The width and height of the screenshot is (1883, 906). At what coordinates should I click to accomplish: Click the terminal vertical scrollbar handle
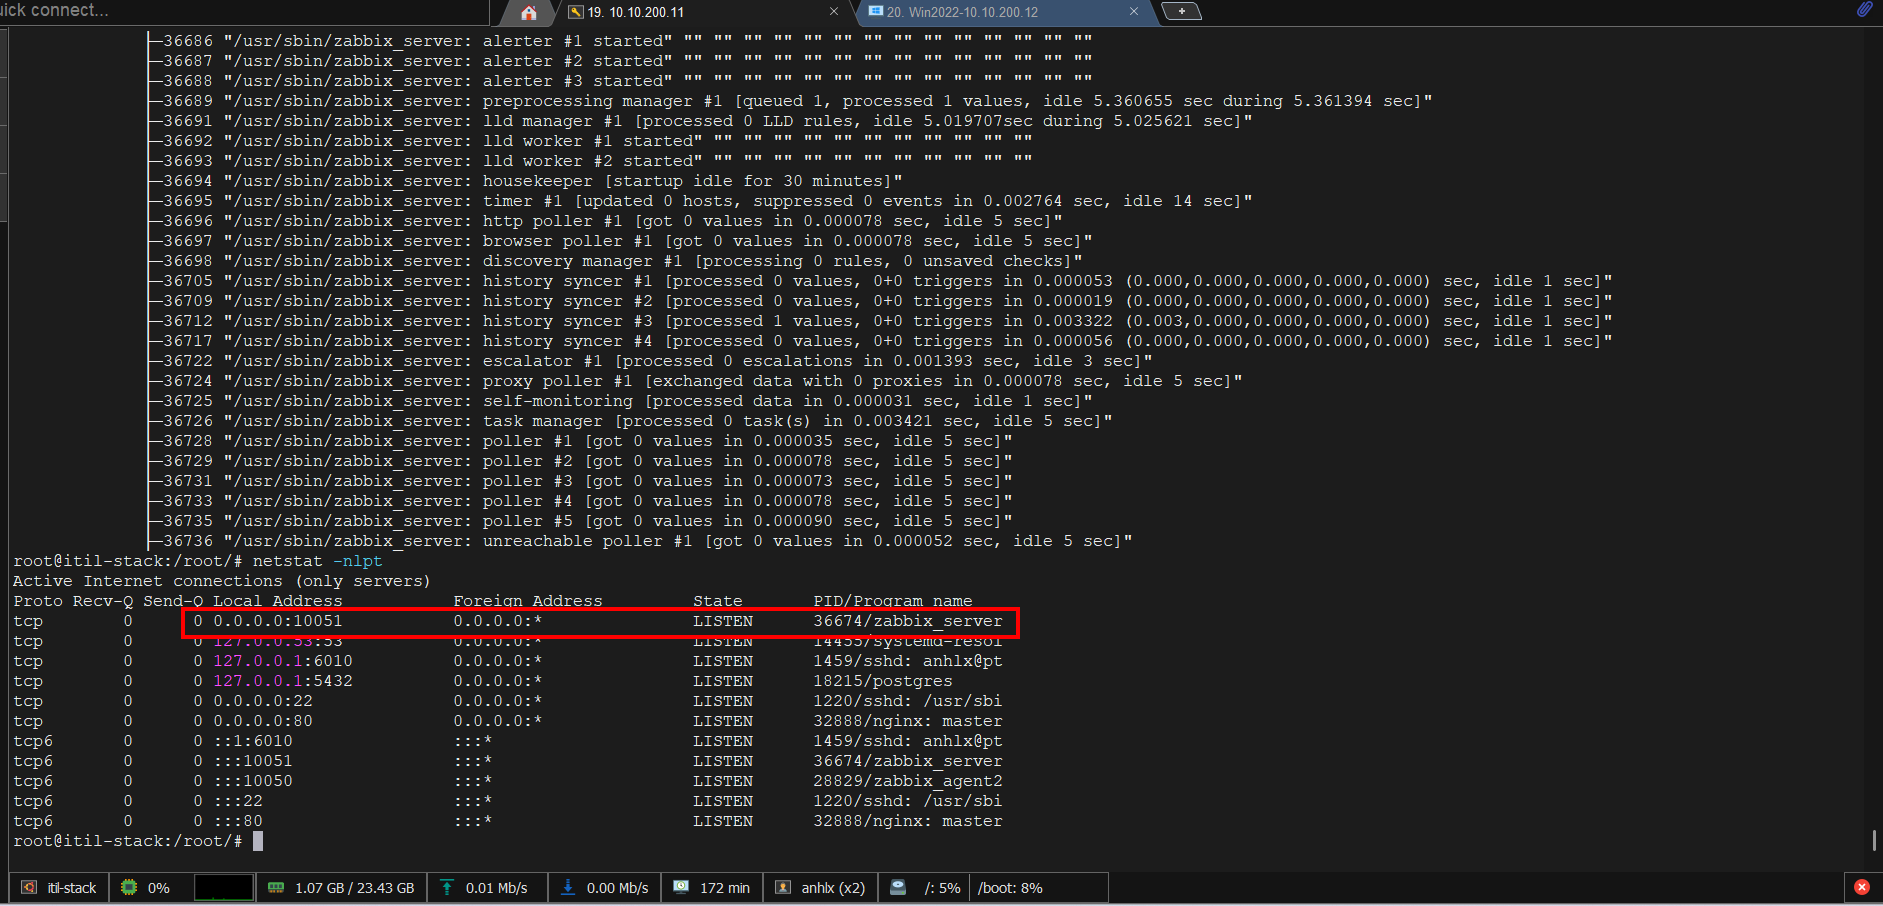click(1874, 839)
